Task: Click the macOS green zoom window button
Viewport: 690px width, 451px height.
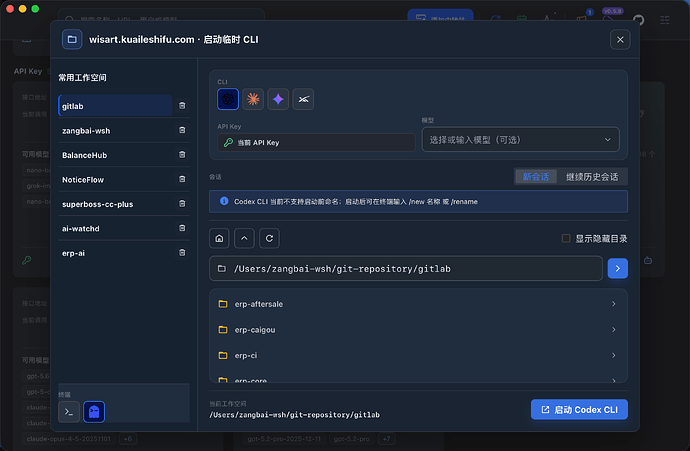Action: (35, 9)
